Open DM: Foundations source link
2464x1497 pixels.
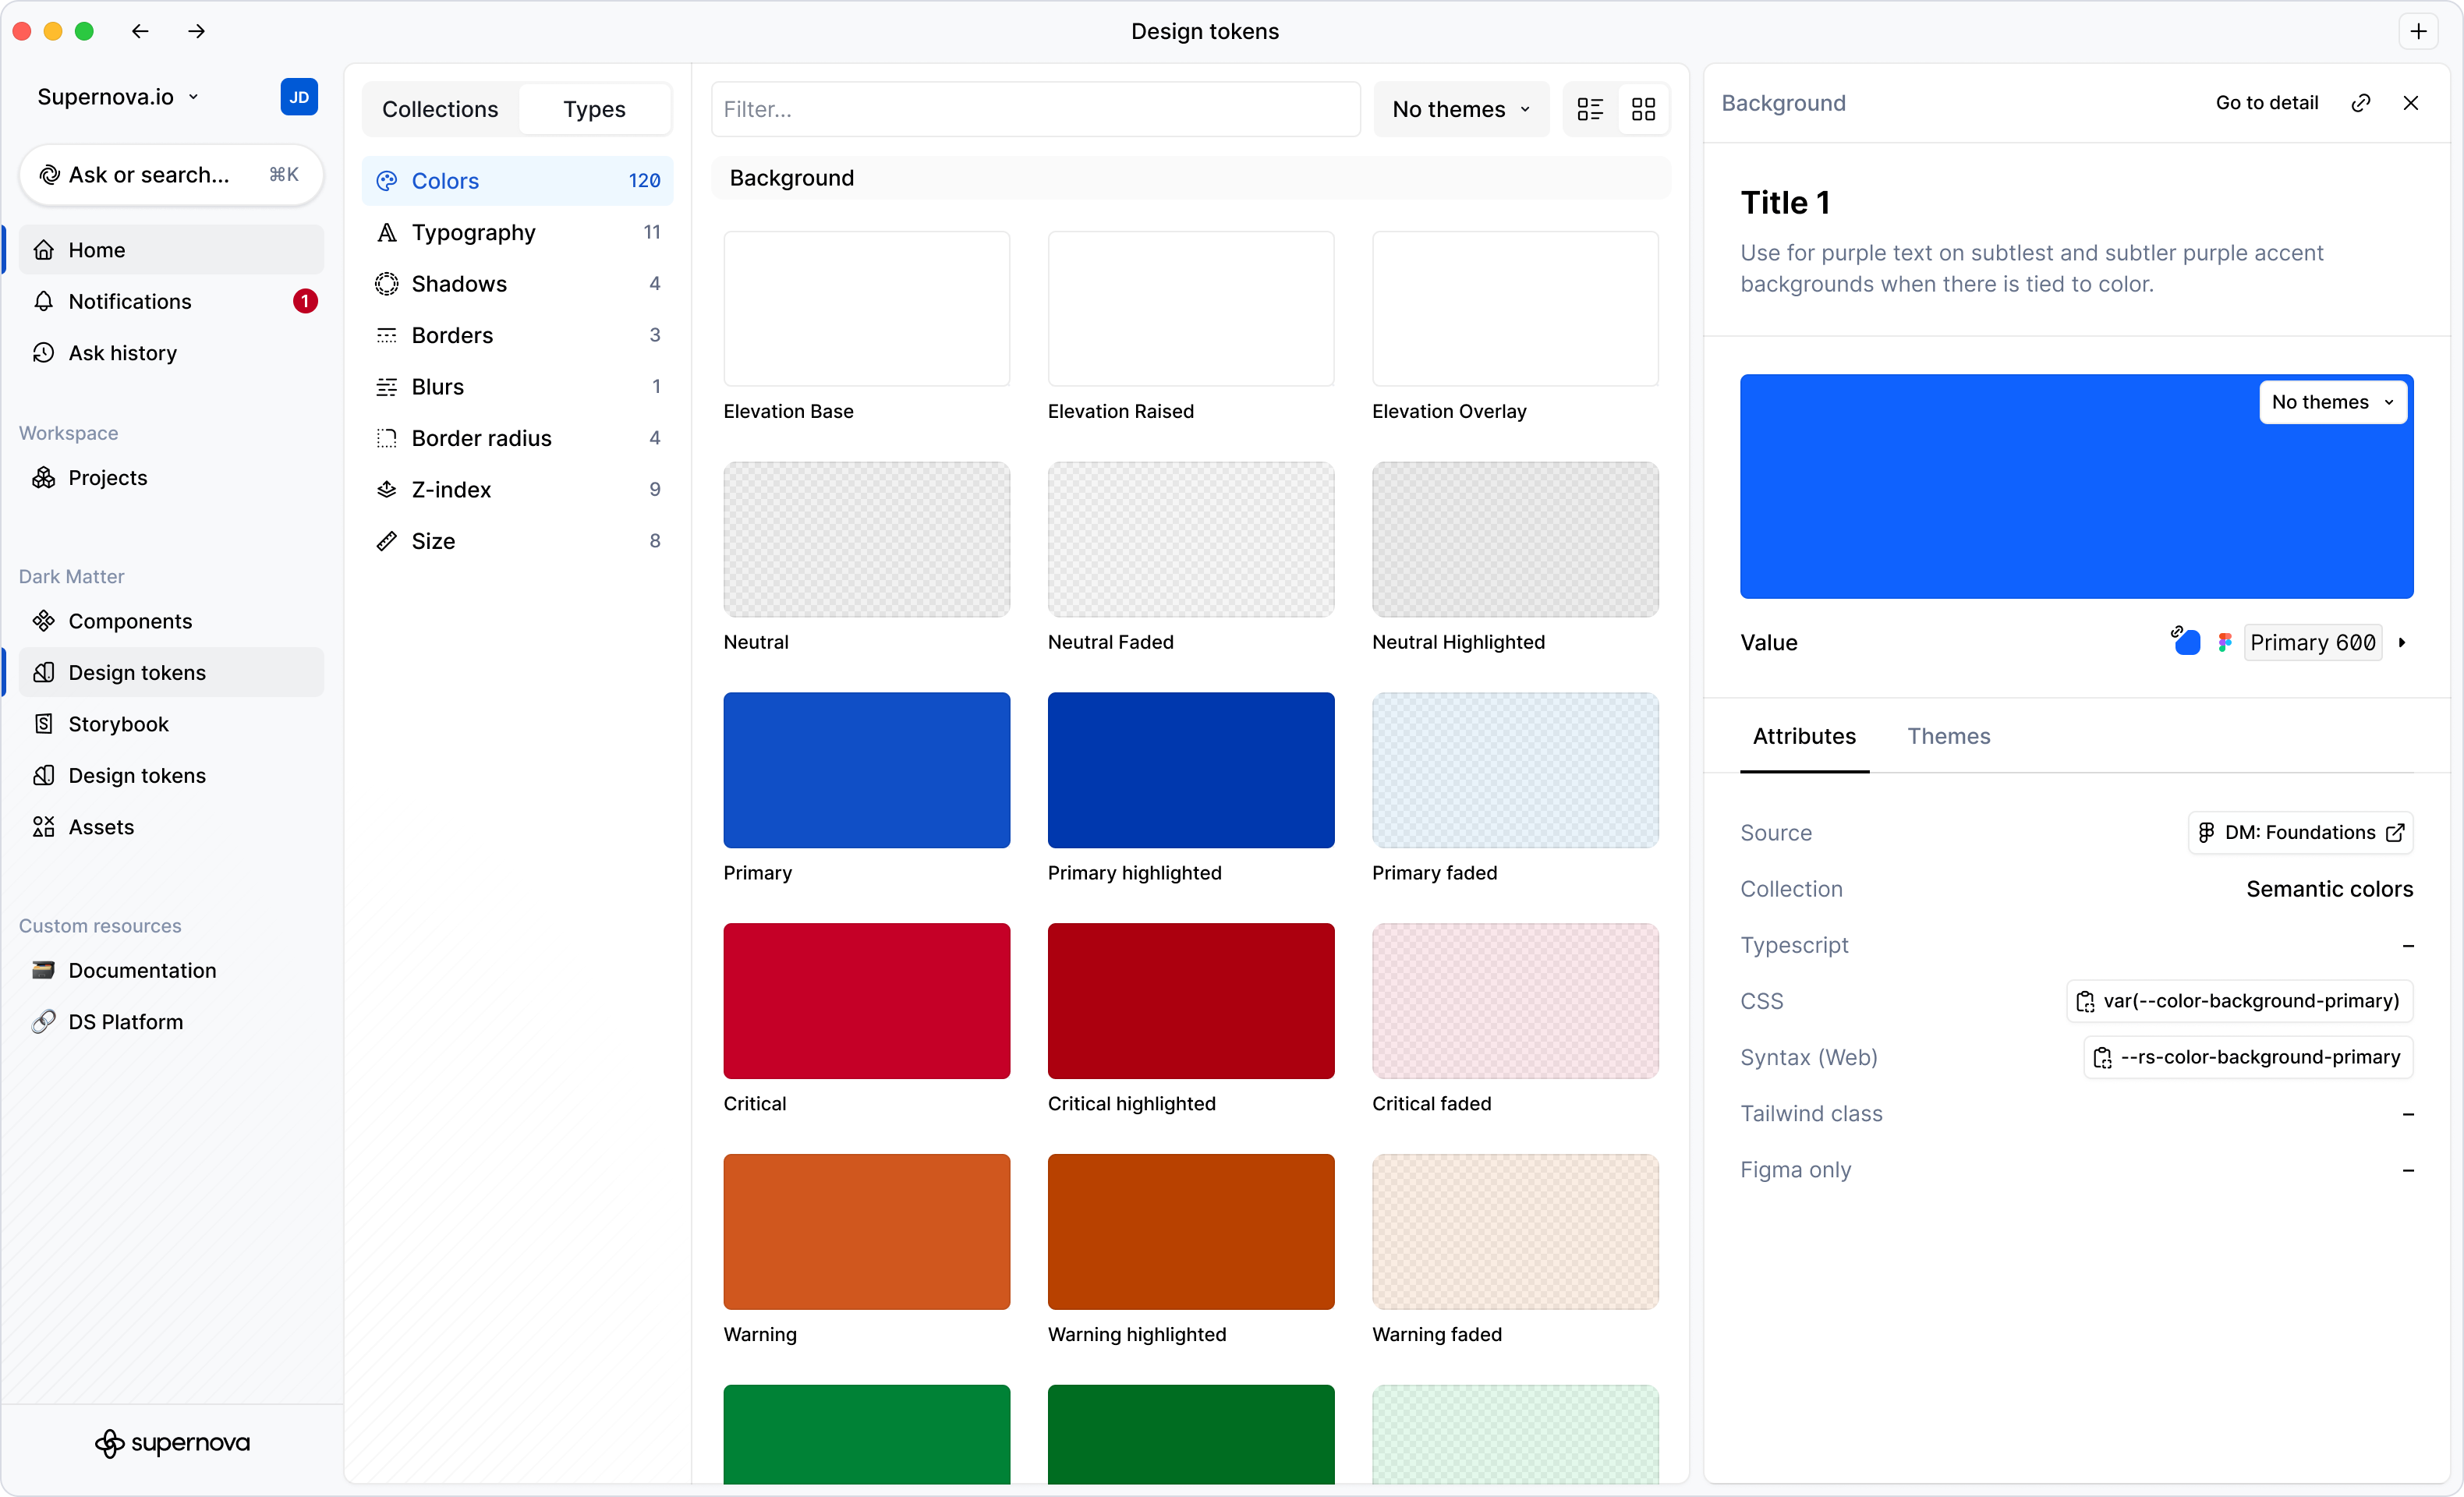click(2299, 832)
